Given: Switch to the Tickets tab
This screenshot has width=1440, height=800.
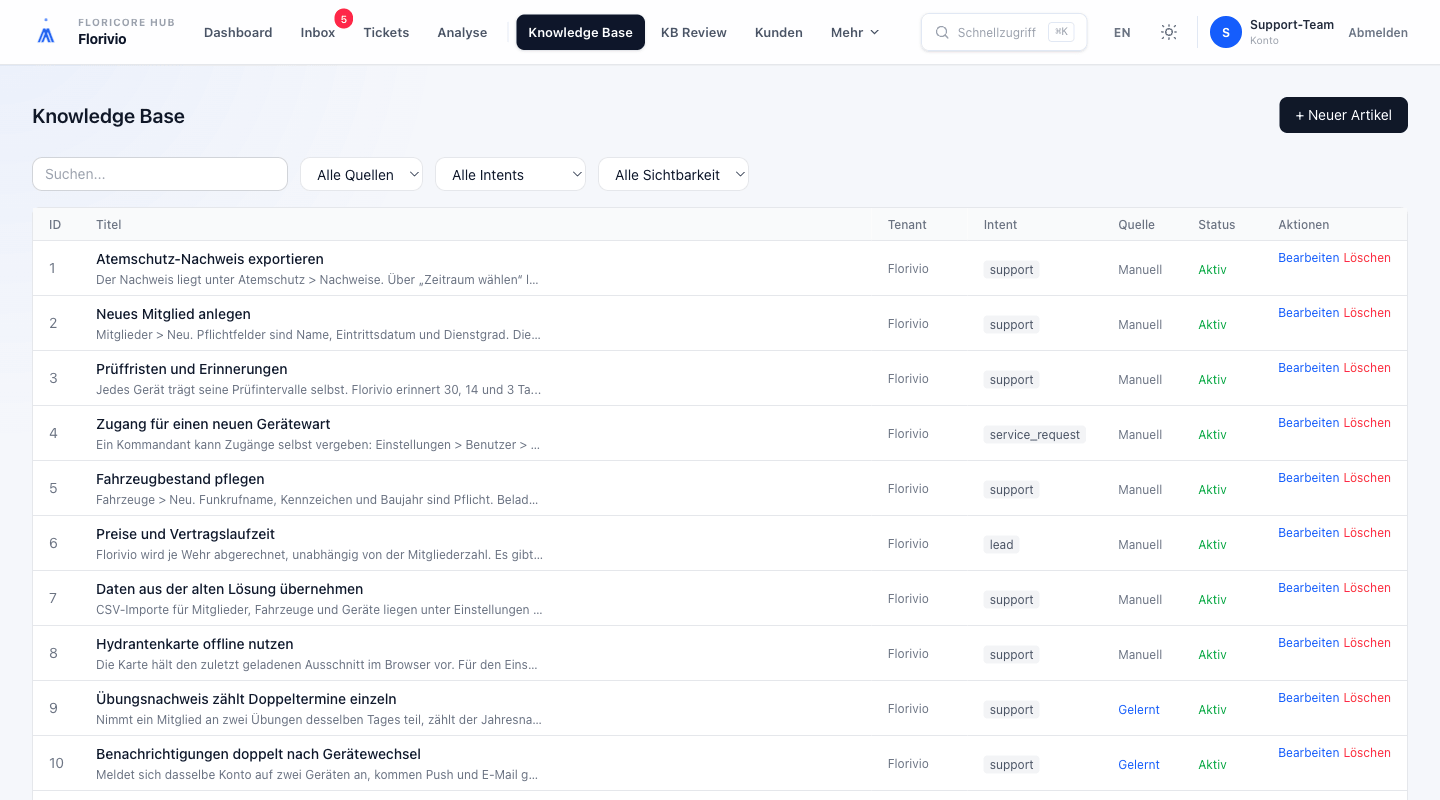Looking at the screenshot, I should tap(386, 32).
